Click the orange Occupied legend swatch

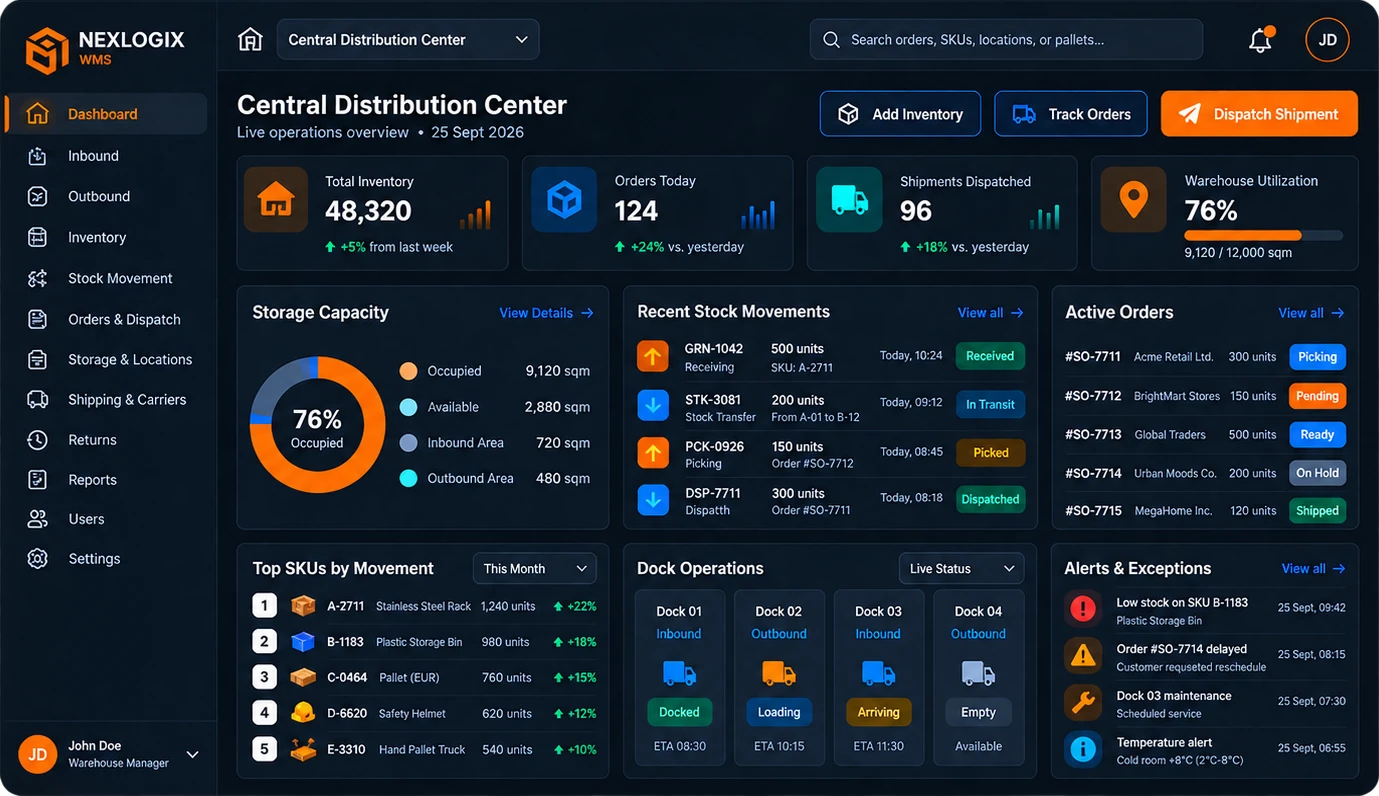pos(408,371)
